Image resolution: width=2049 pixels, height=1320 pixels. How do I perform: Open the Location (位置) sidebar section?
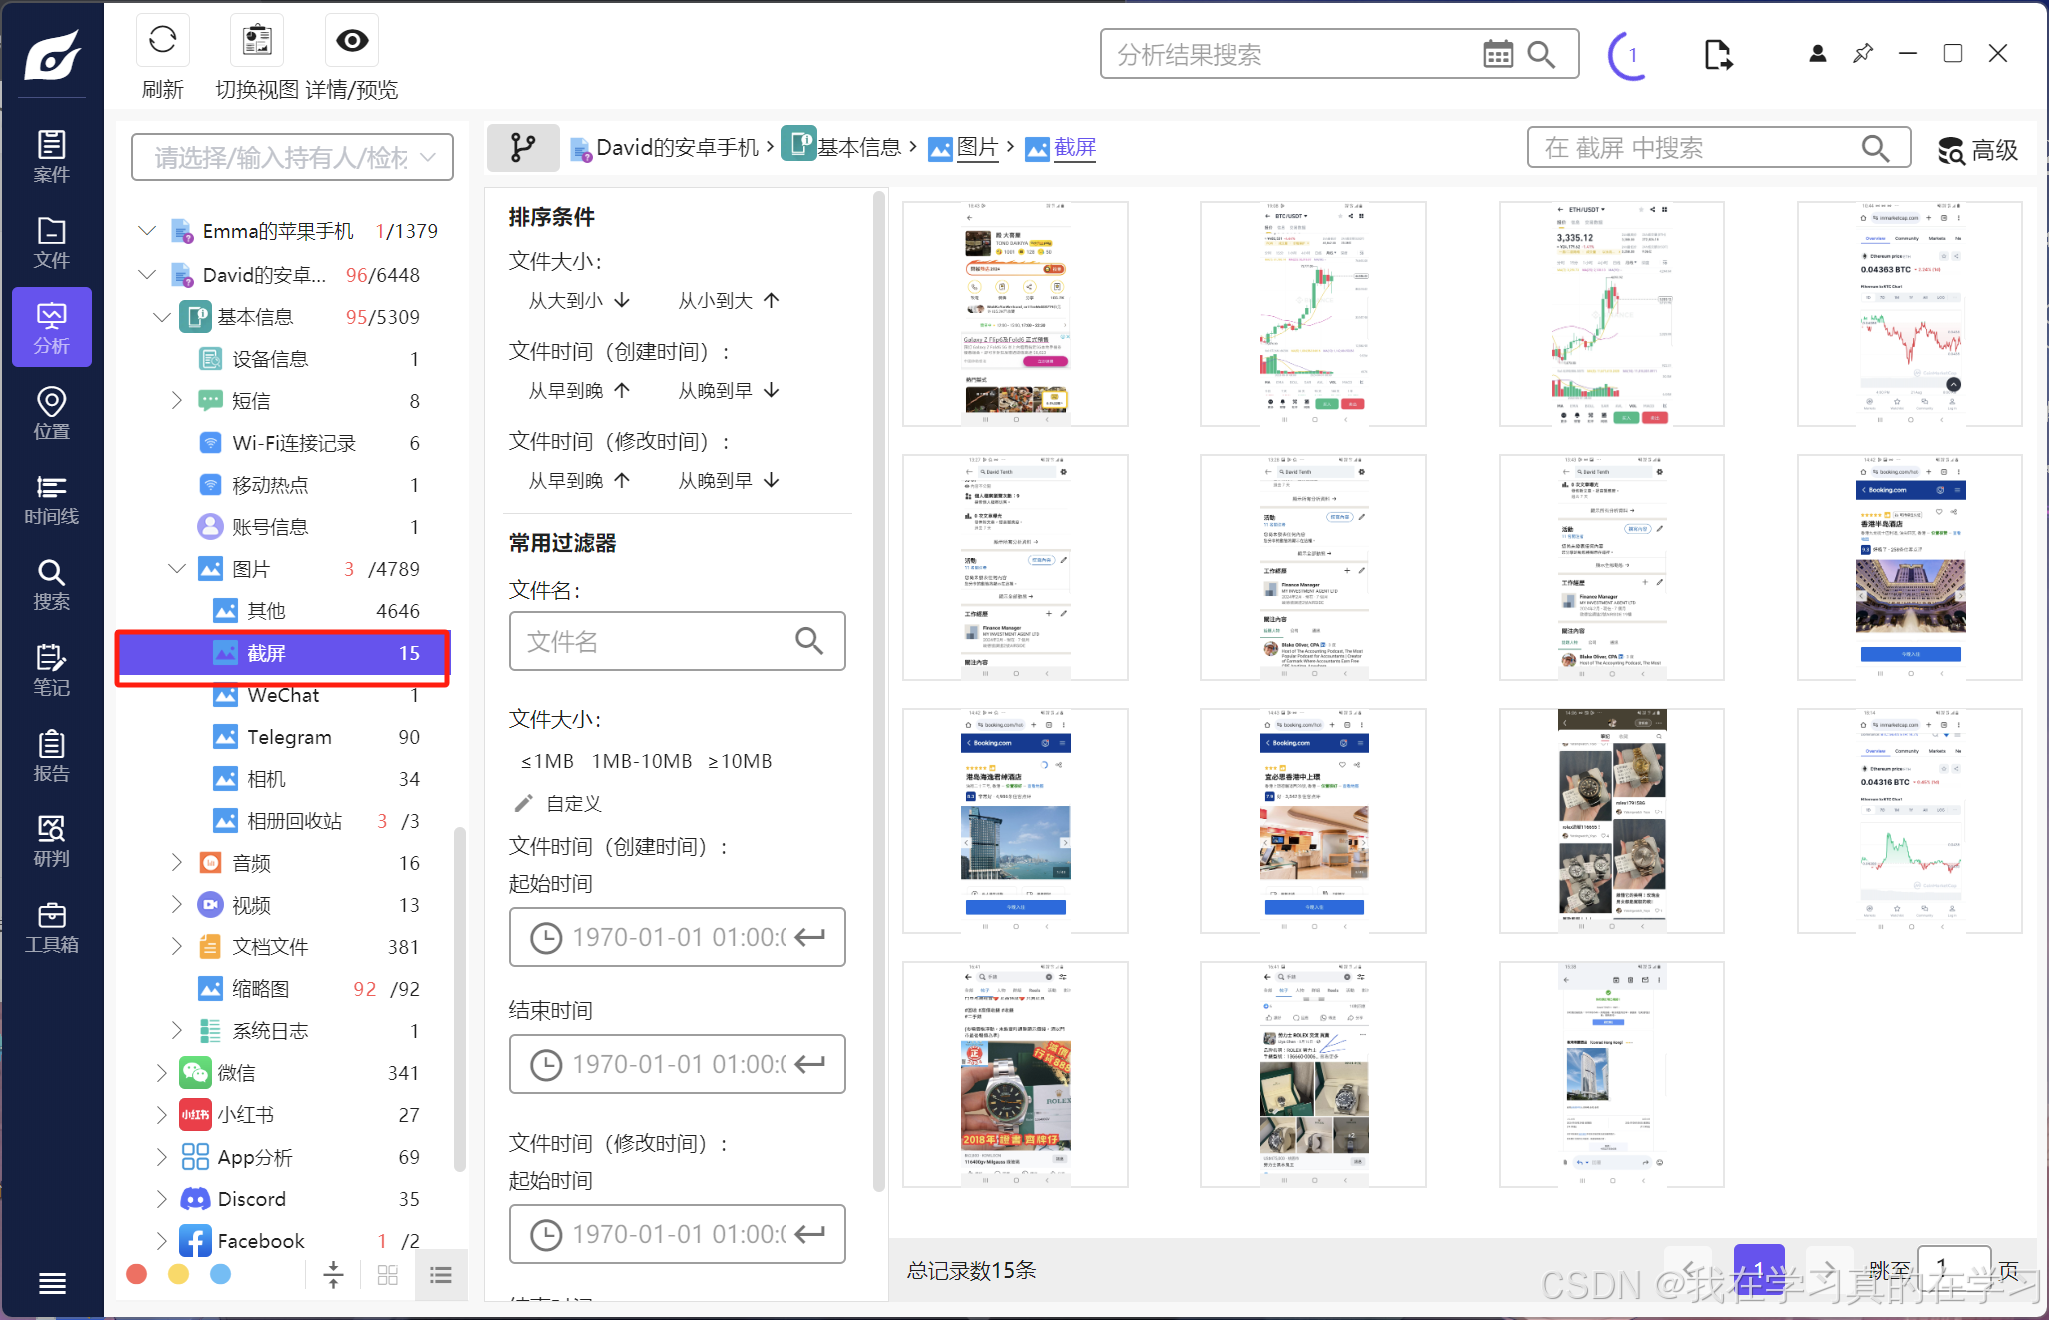(51, 413)
